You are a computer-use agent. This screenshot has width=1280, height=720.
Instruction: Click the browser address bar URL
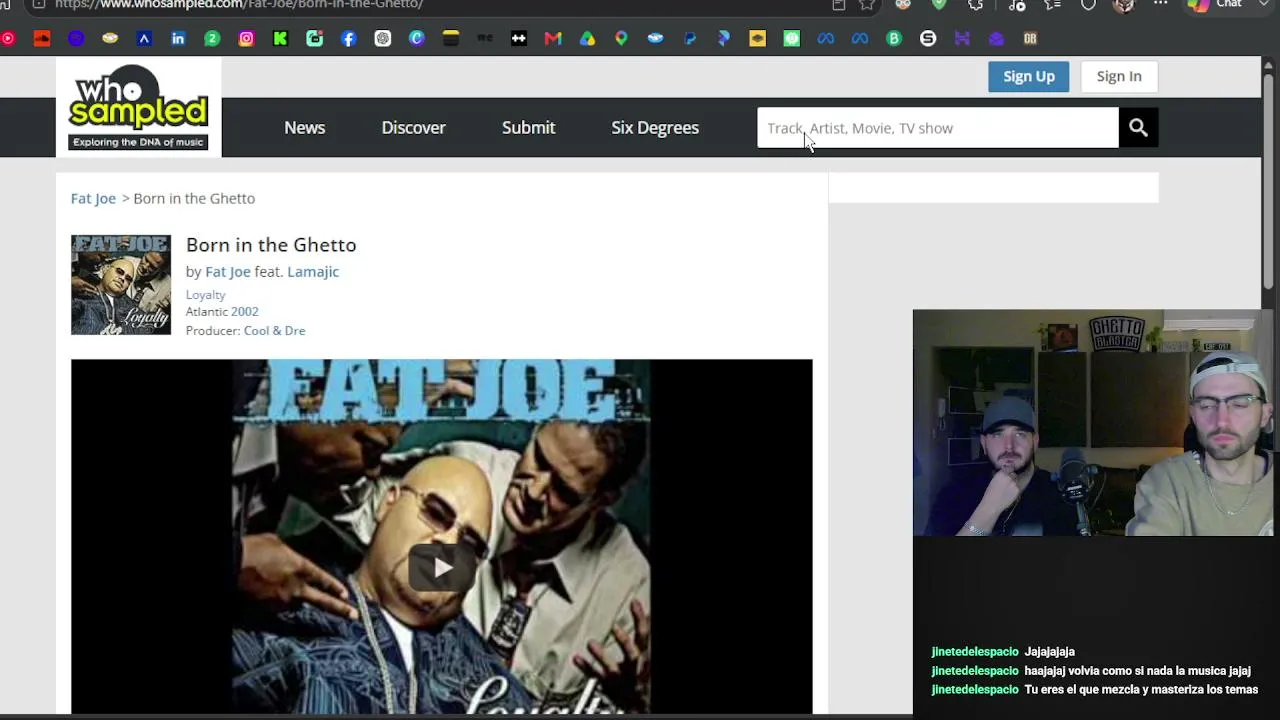(240, 4)
